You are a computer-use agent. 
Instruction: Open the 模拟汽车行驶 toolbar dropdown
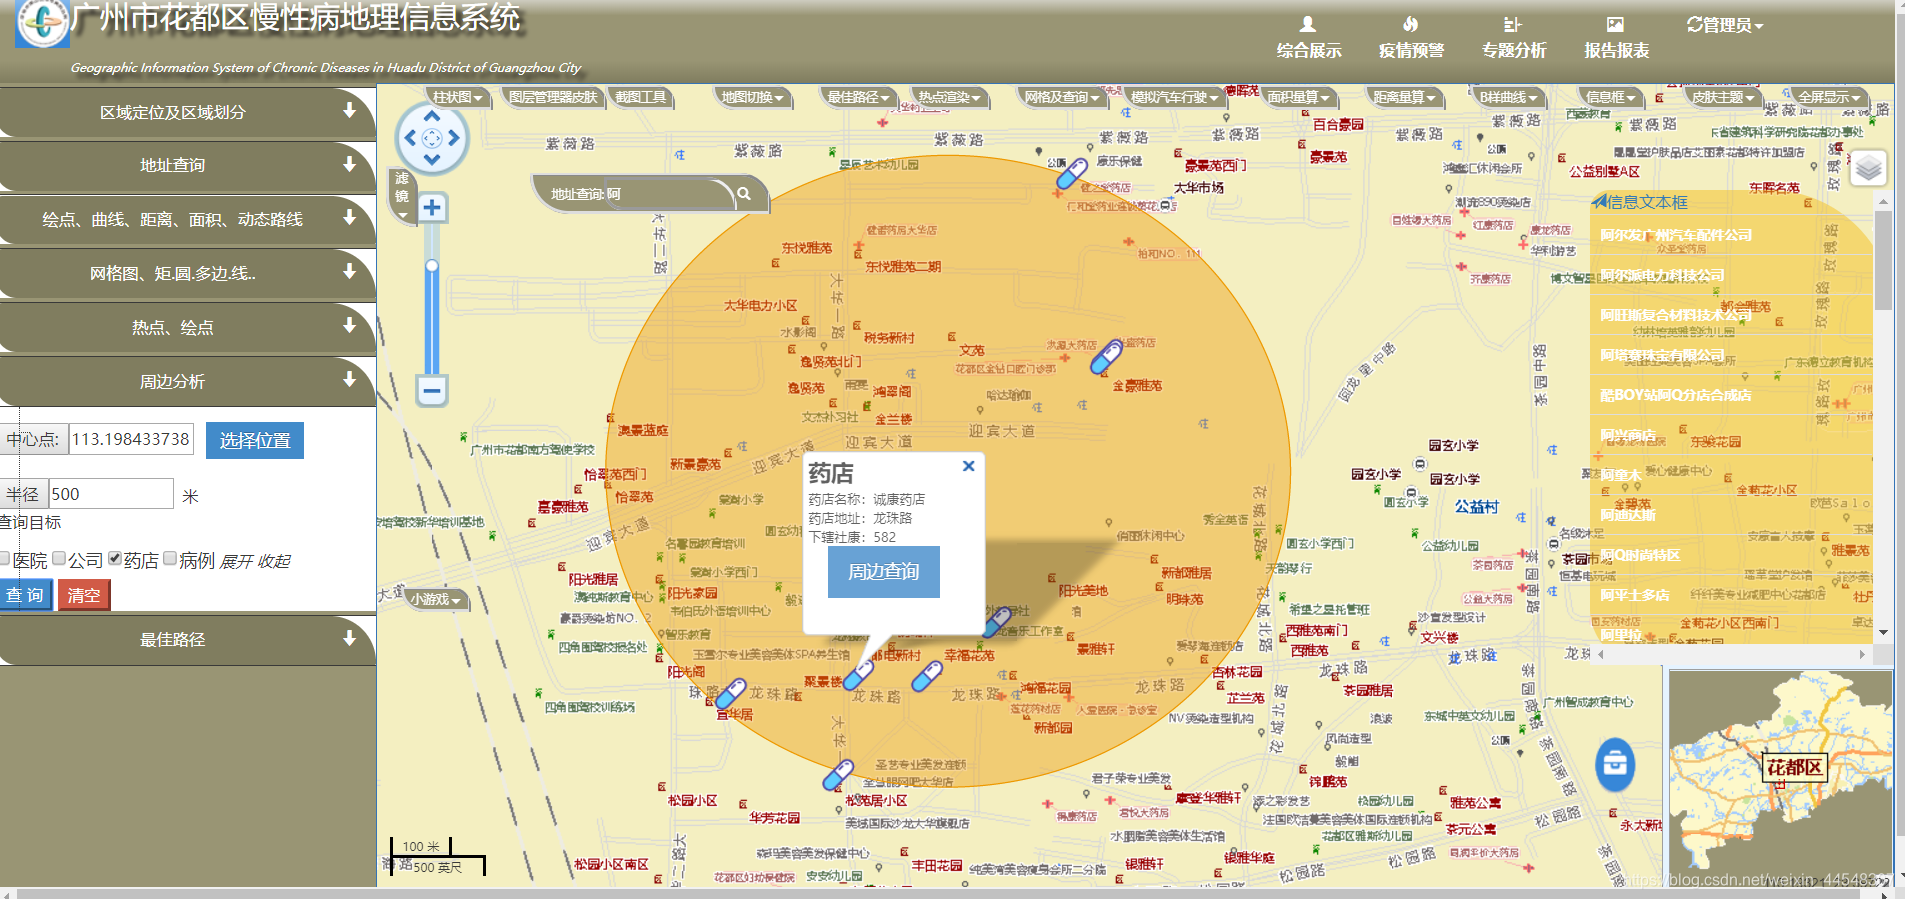click(1175, 97)
